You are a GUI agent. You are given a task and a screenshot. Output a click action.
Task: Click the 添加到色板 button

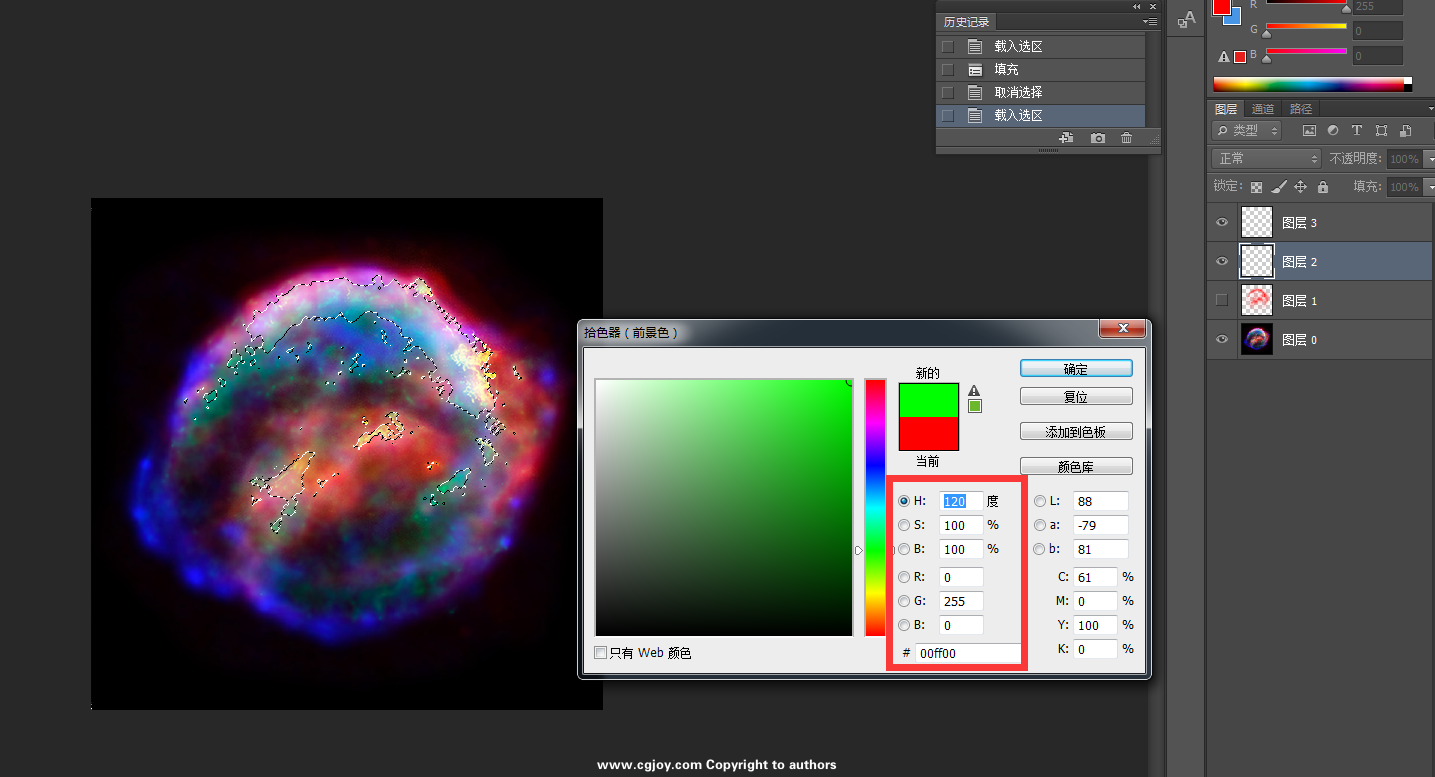[x=1076, y=432]
